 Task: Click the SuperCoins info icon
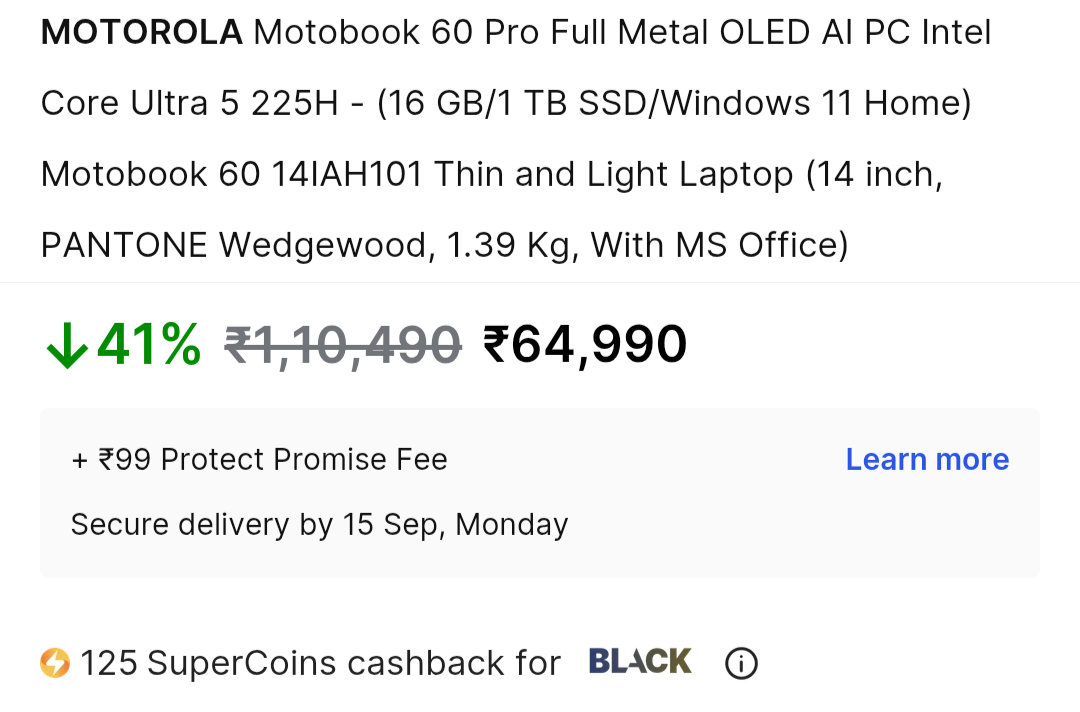tap(741, 663)
